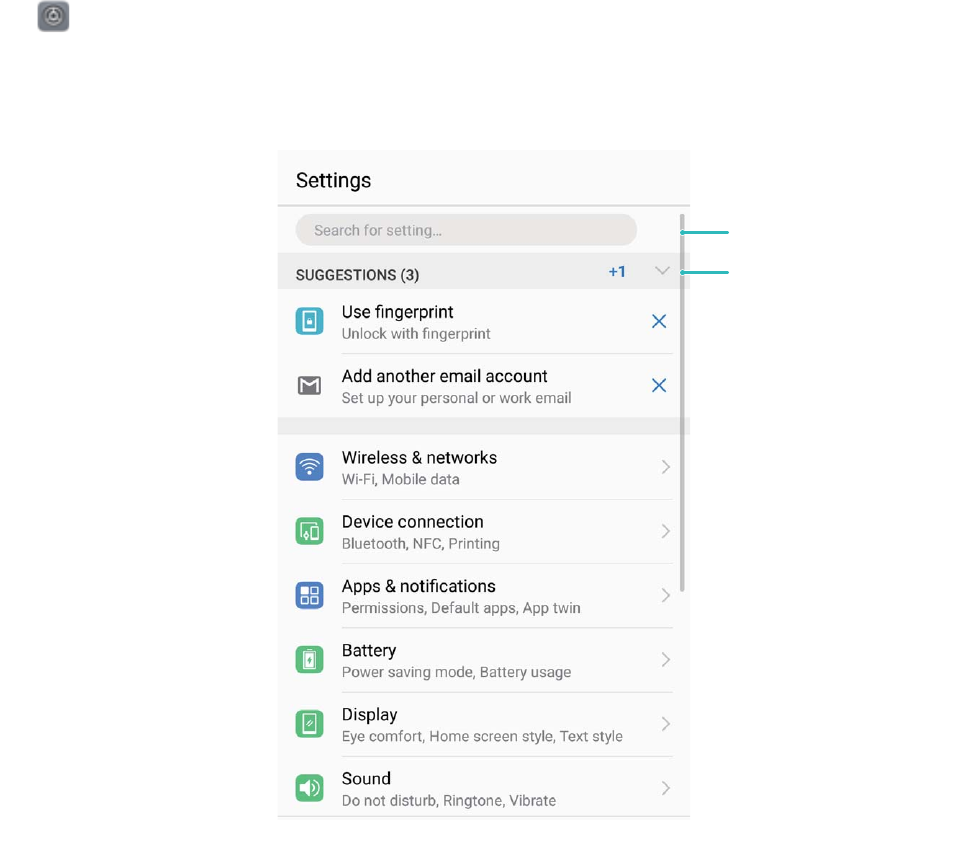The height and width of the screenshot is (848, 961).
Task: Open Device connection settings entry
Action: (484, 532)
